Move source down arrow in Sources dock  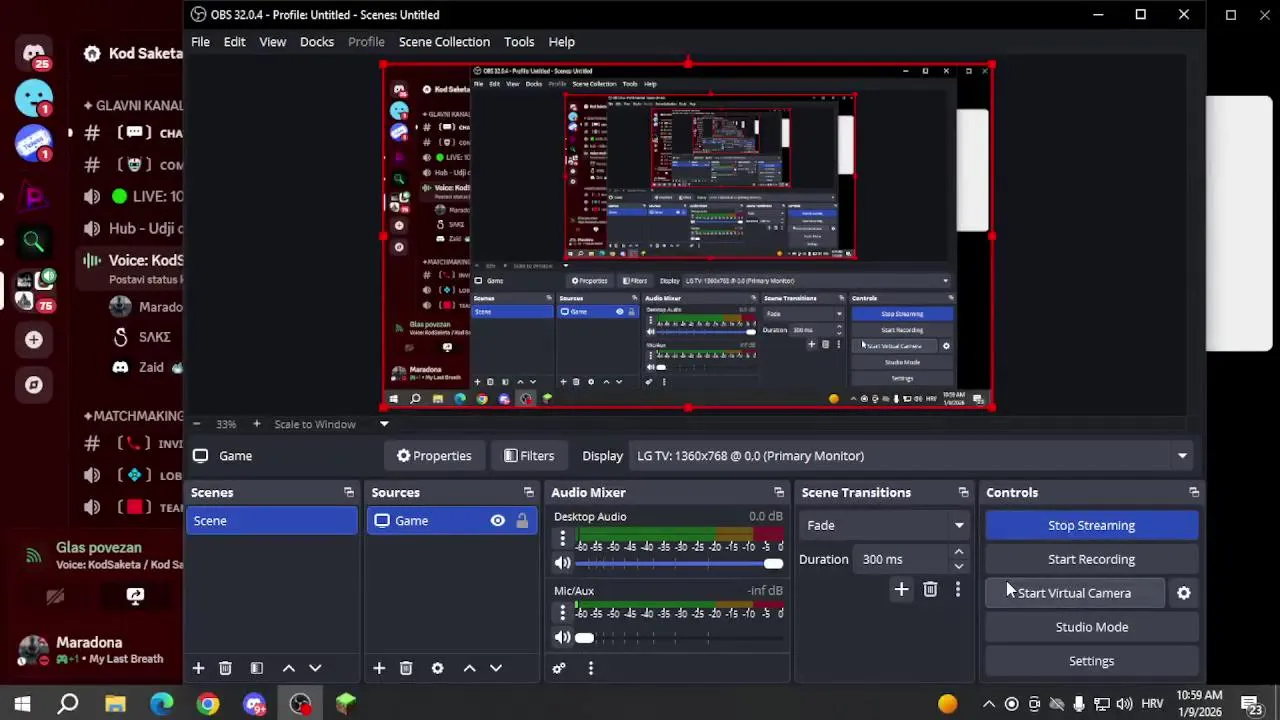click(496, 668)
